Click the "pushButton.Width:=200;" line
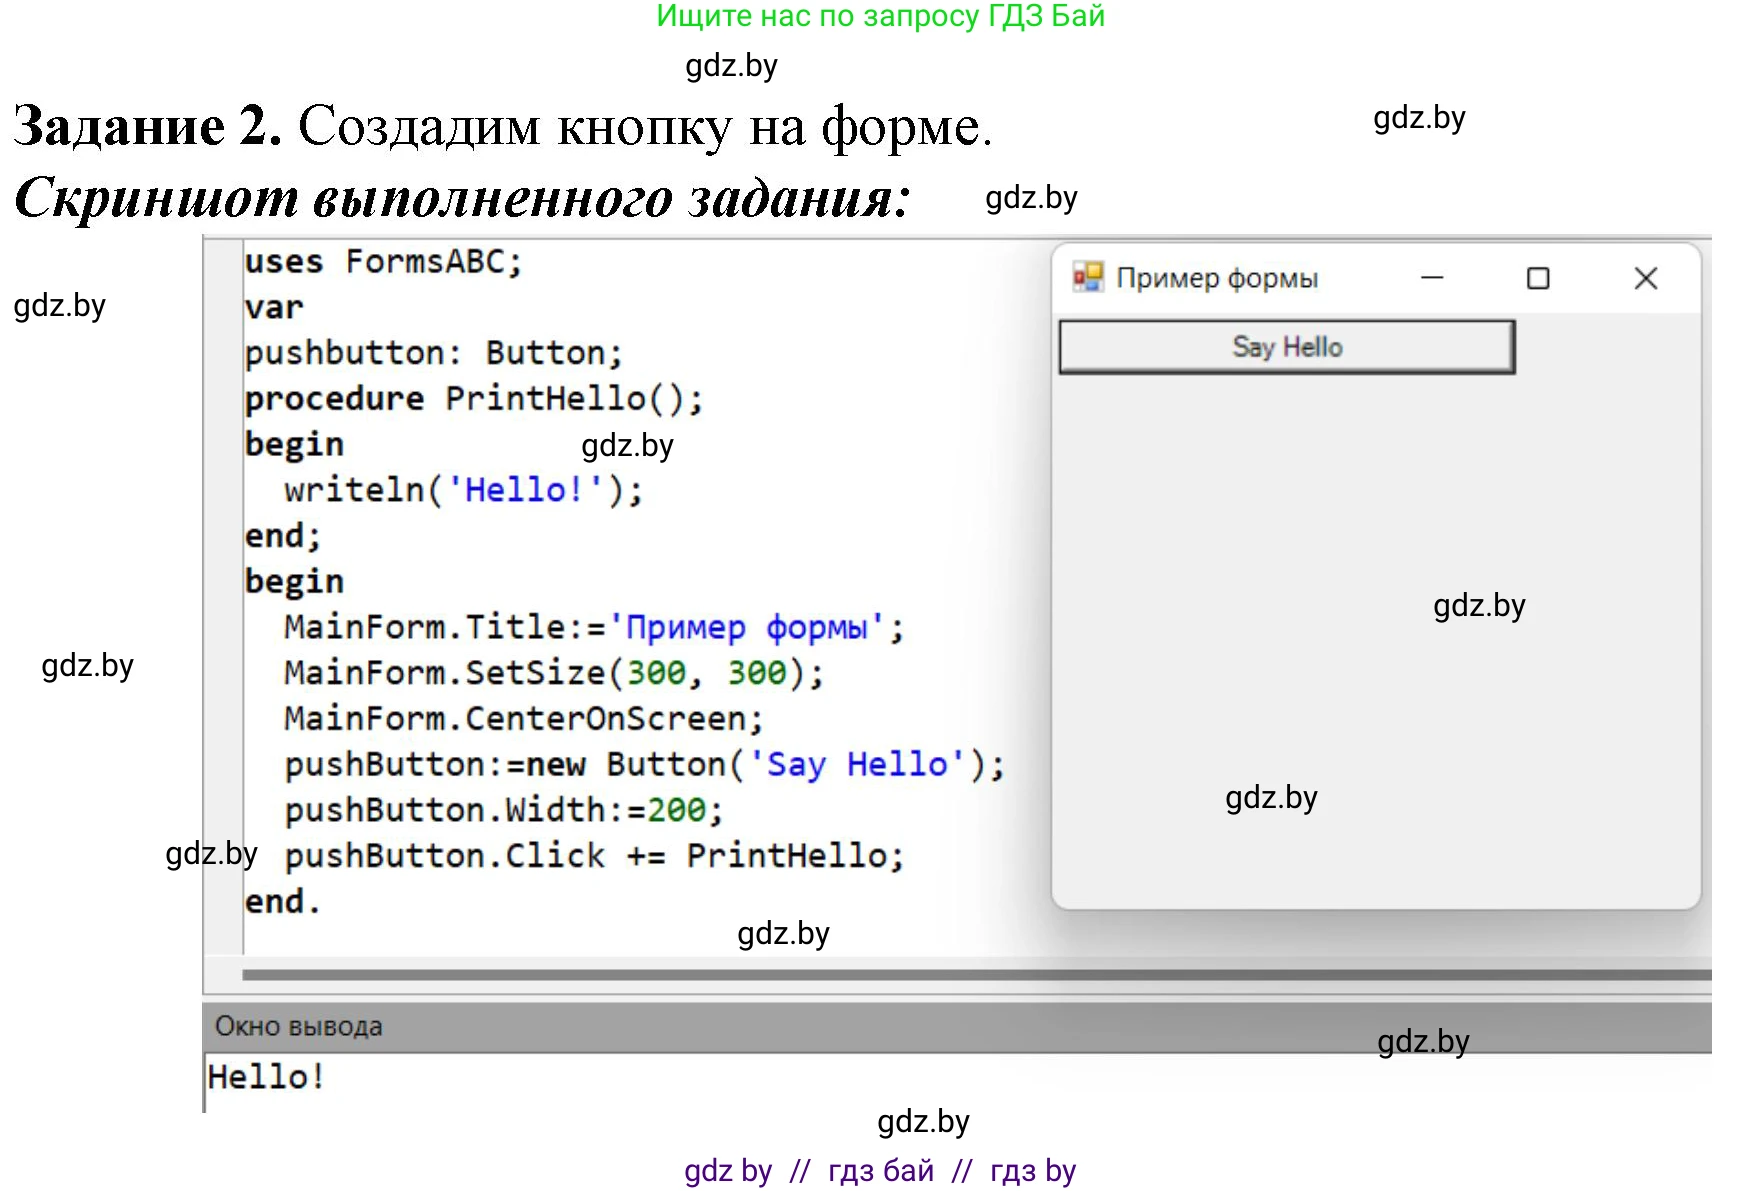Image resolution: width=1764 pixels, height=1191 pixels. (503, 810)
